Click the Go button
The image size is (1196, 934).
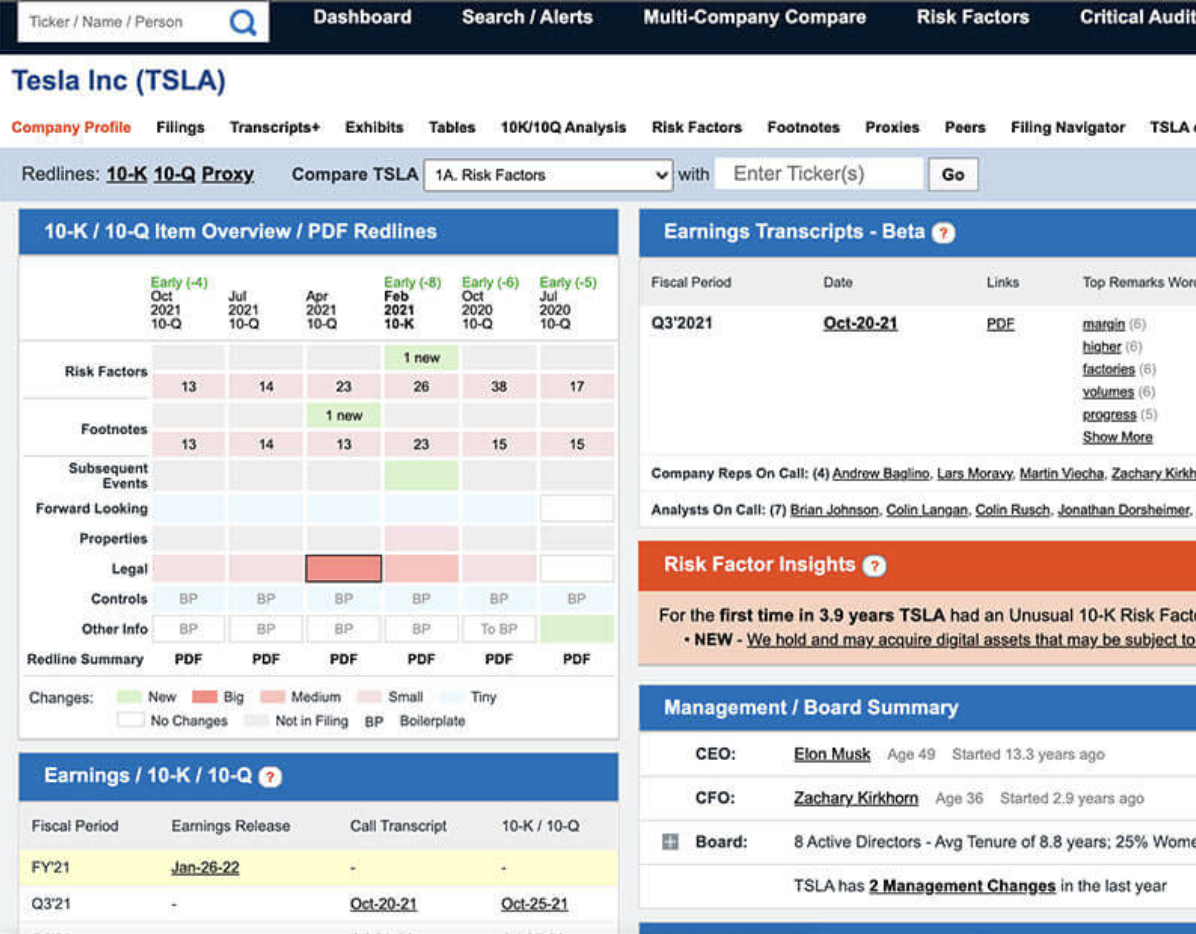click(953, 175)
